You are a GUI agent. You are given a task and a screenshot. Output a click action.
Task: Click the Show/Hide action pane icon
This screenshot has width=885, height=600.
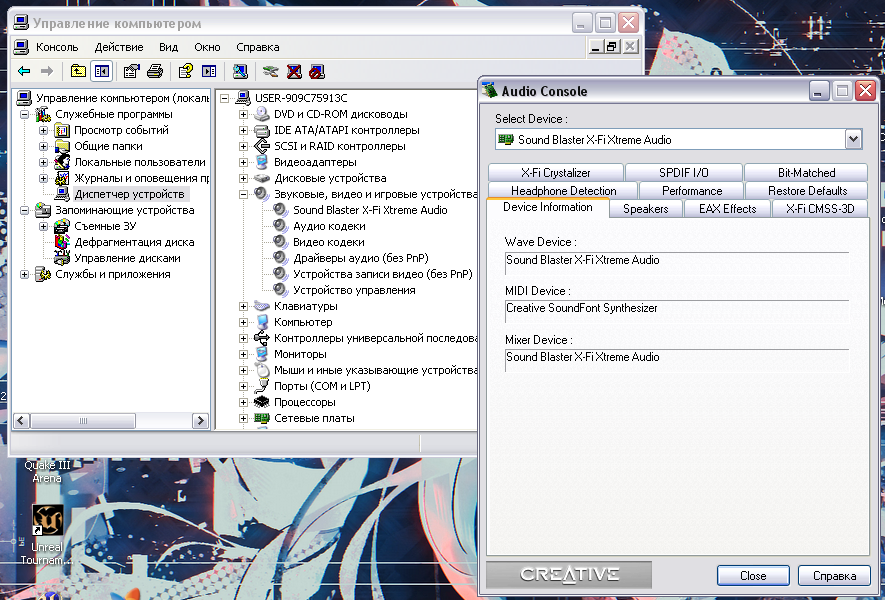click(x=209, y=71)
